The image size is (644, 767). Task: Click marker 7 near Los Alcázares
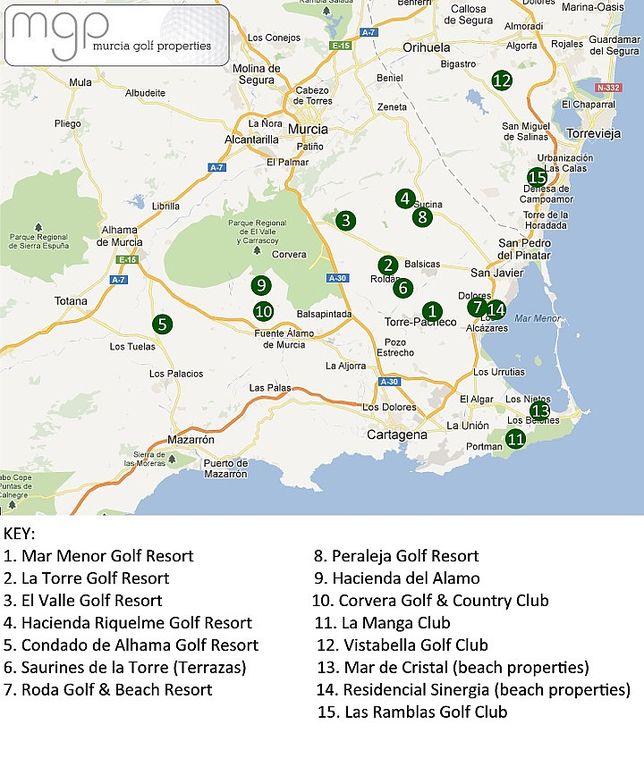coord(477,307)
